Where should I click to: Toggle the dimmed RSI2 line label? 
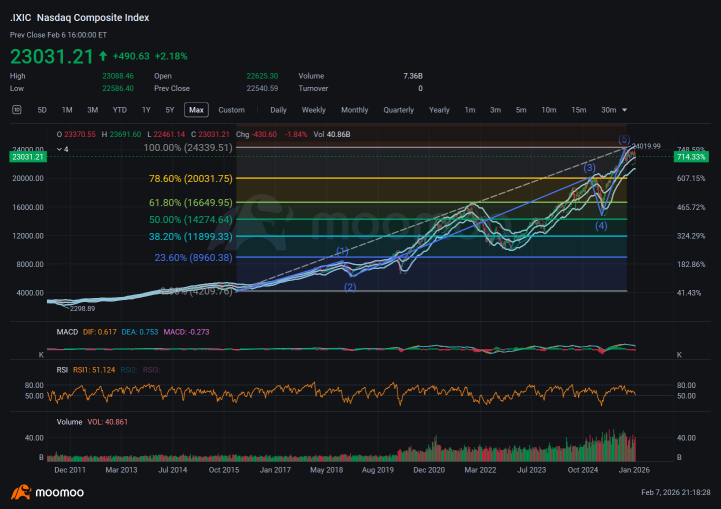tap(129, 370)
